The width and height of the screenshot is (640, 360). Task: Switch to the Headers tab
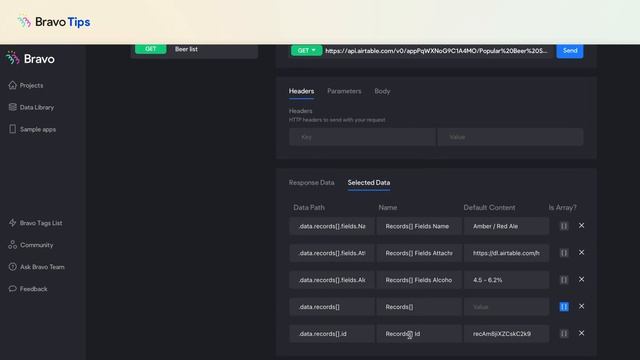click(x=301, y=91)
